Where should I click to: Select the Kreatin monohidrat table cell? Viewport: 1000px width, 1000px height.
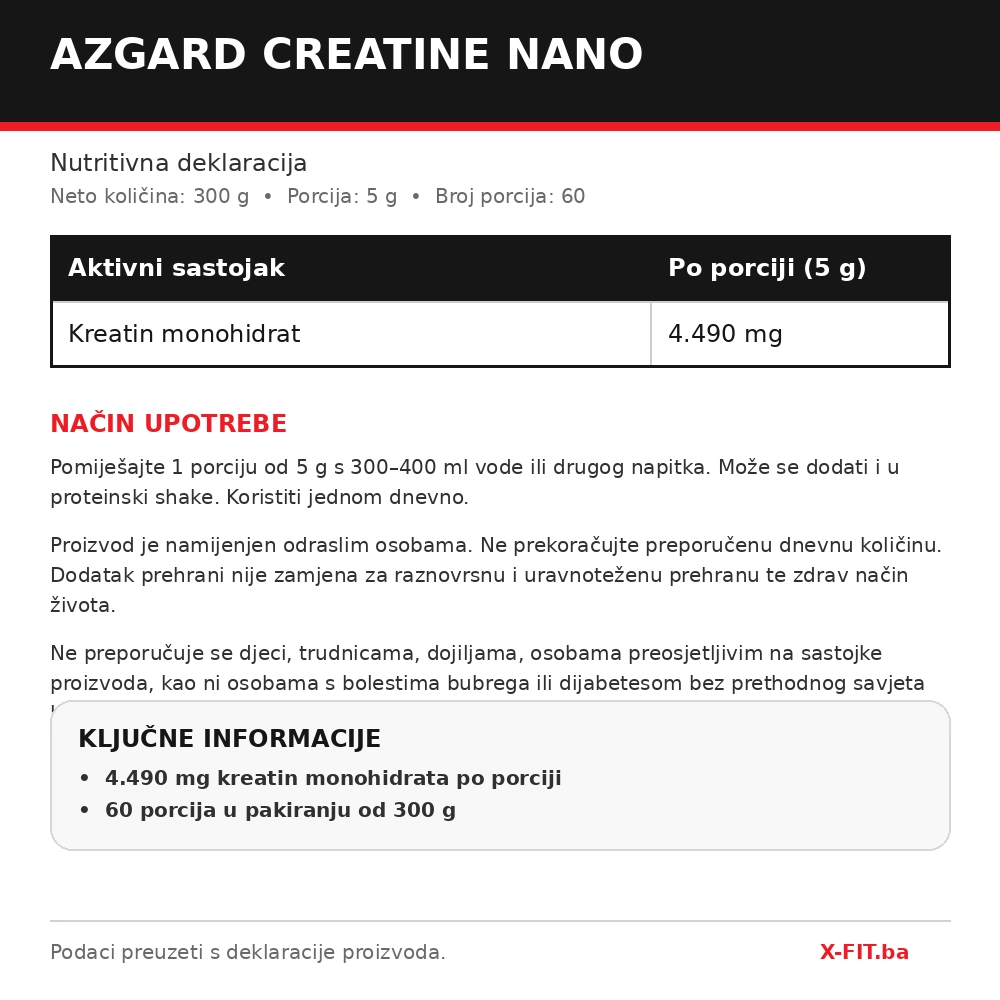pyautogui.click(x=351, y=334)
